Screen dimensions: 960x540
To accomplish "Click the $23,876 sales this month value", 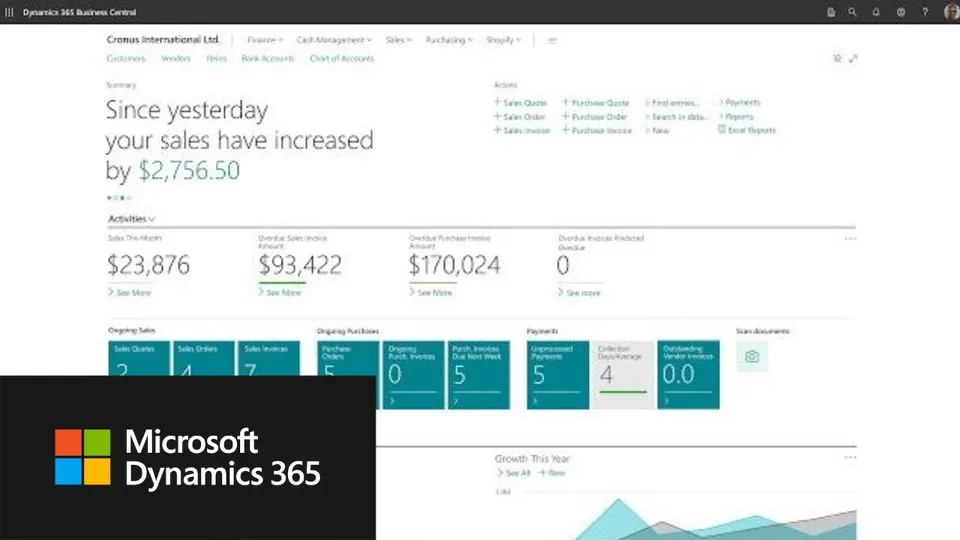I will coord(149,265).
